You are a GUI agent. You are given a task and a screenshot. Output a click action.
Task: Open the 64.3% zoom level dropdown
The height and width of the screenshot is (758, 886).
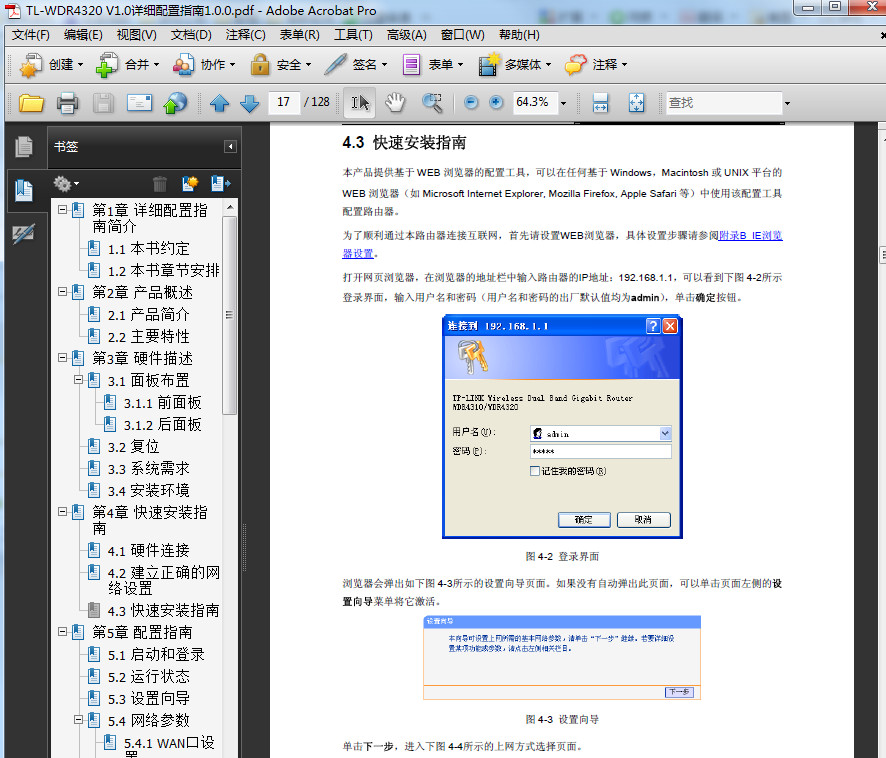[x=565, y=102]
